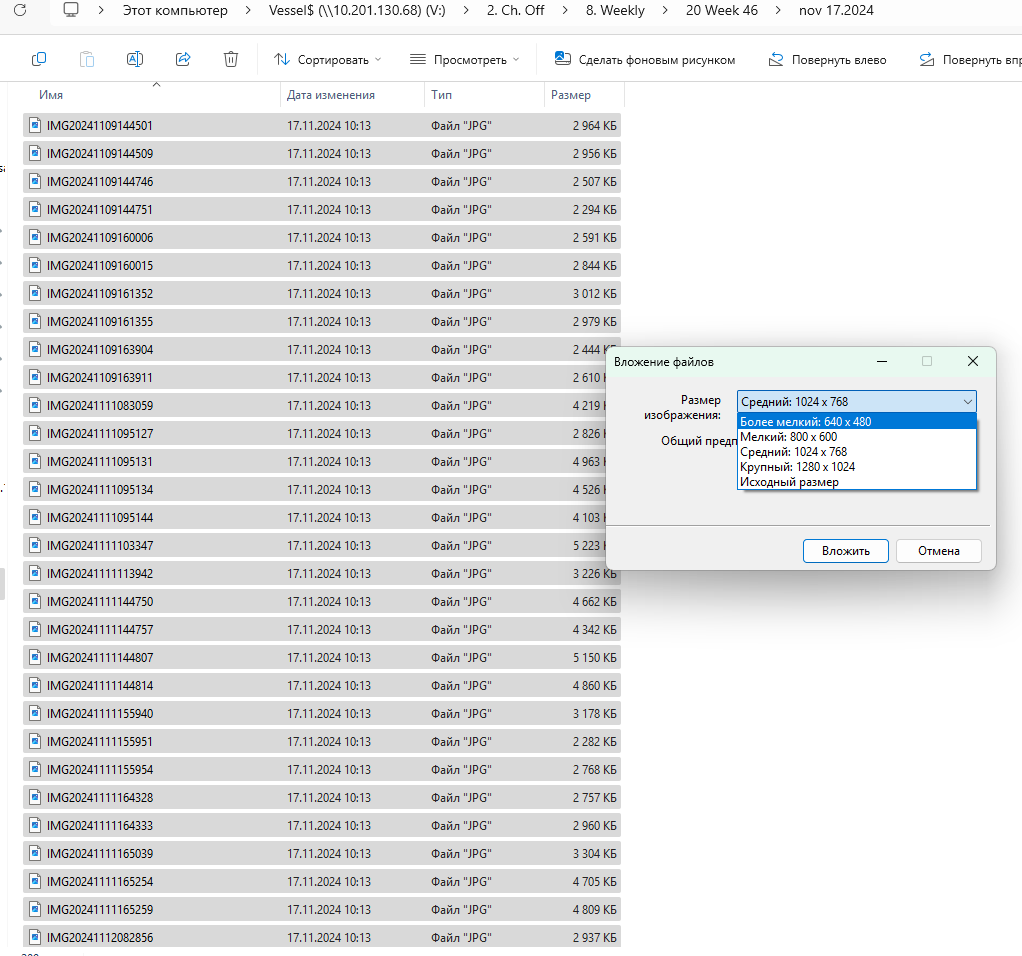Sort by Тип column header
This screenshot has width=1022, height=956.
pos(441,94)
